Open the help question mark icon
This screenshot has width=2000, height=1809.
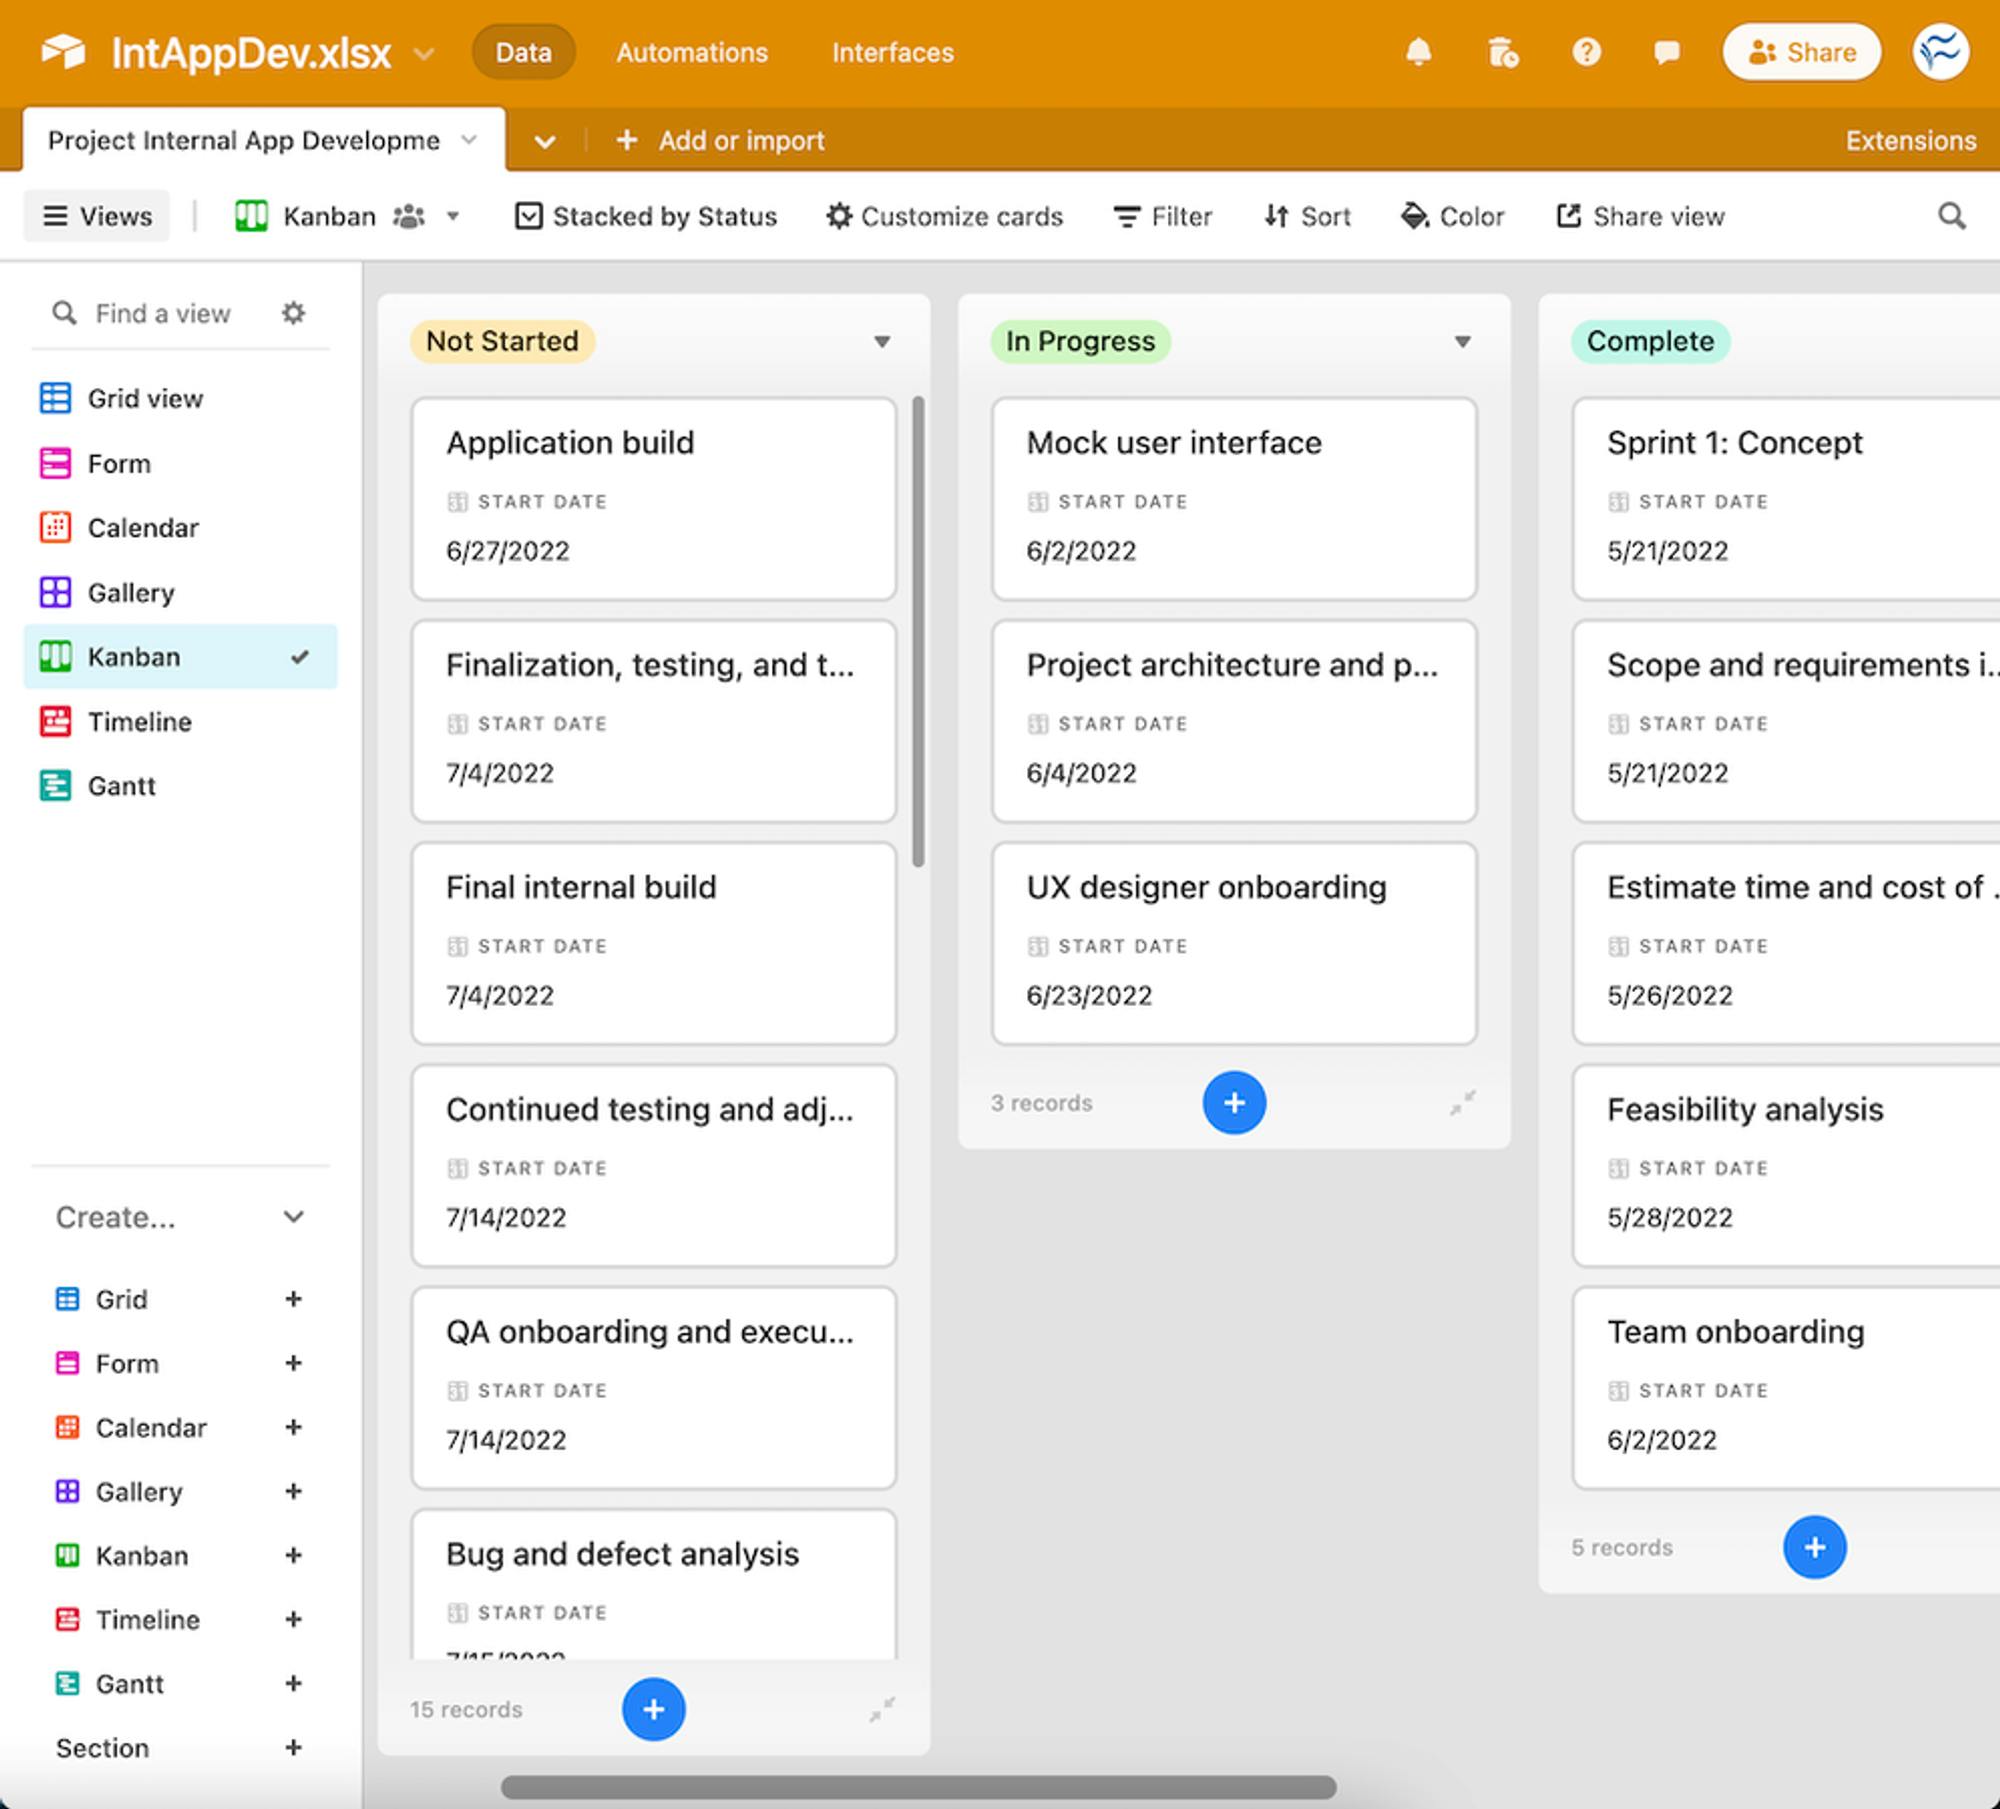tap(1586, 52)
